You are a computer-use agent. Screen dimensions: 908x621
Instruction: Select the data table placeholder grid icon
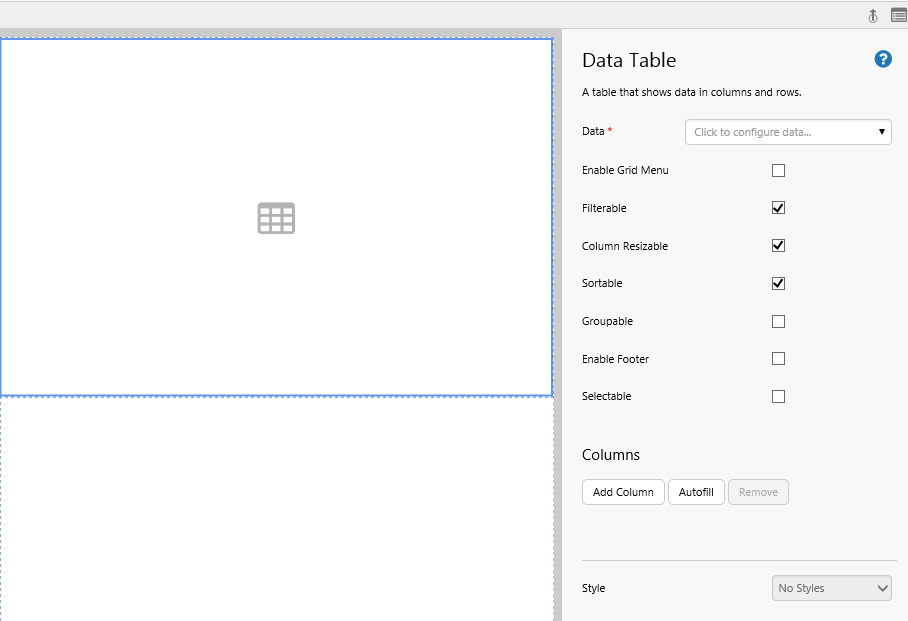point(276,218)
